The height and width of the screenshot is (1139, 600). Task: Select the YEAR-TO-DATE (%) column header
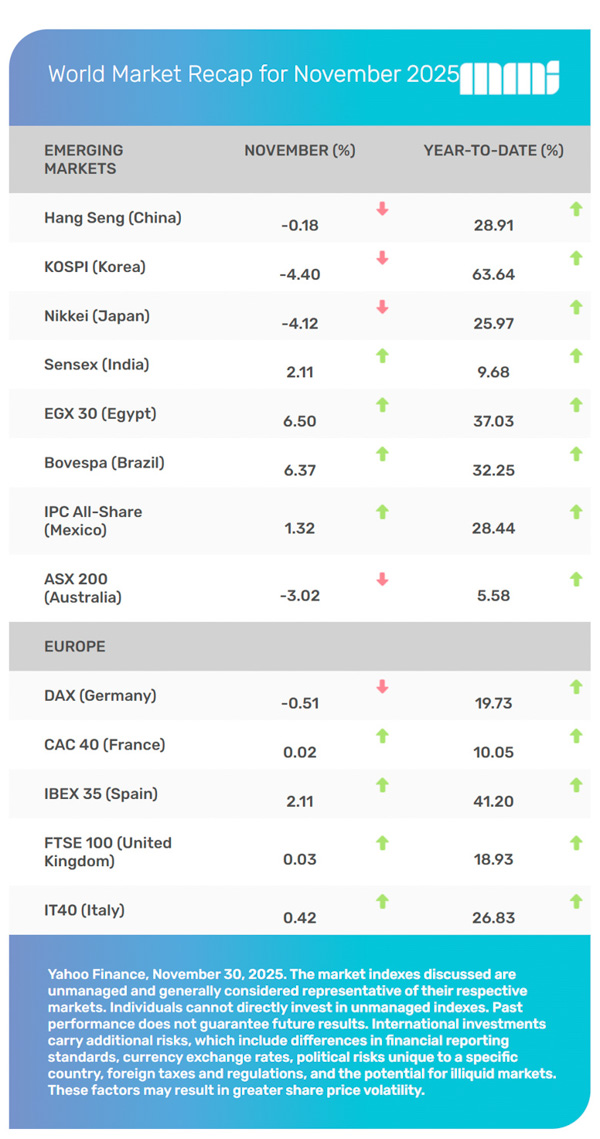click(493, 150)
